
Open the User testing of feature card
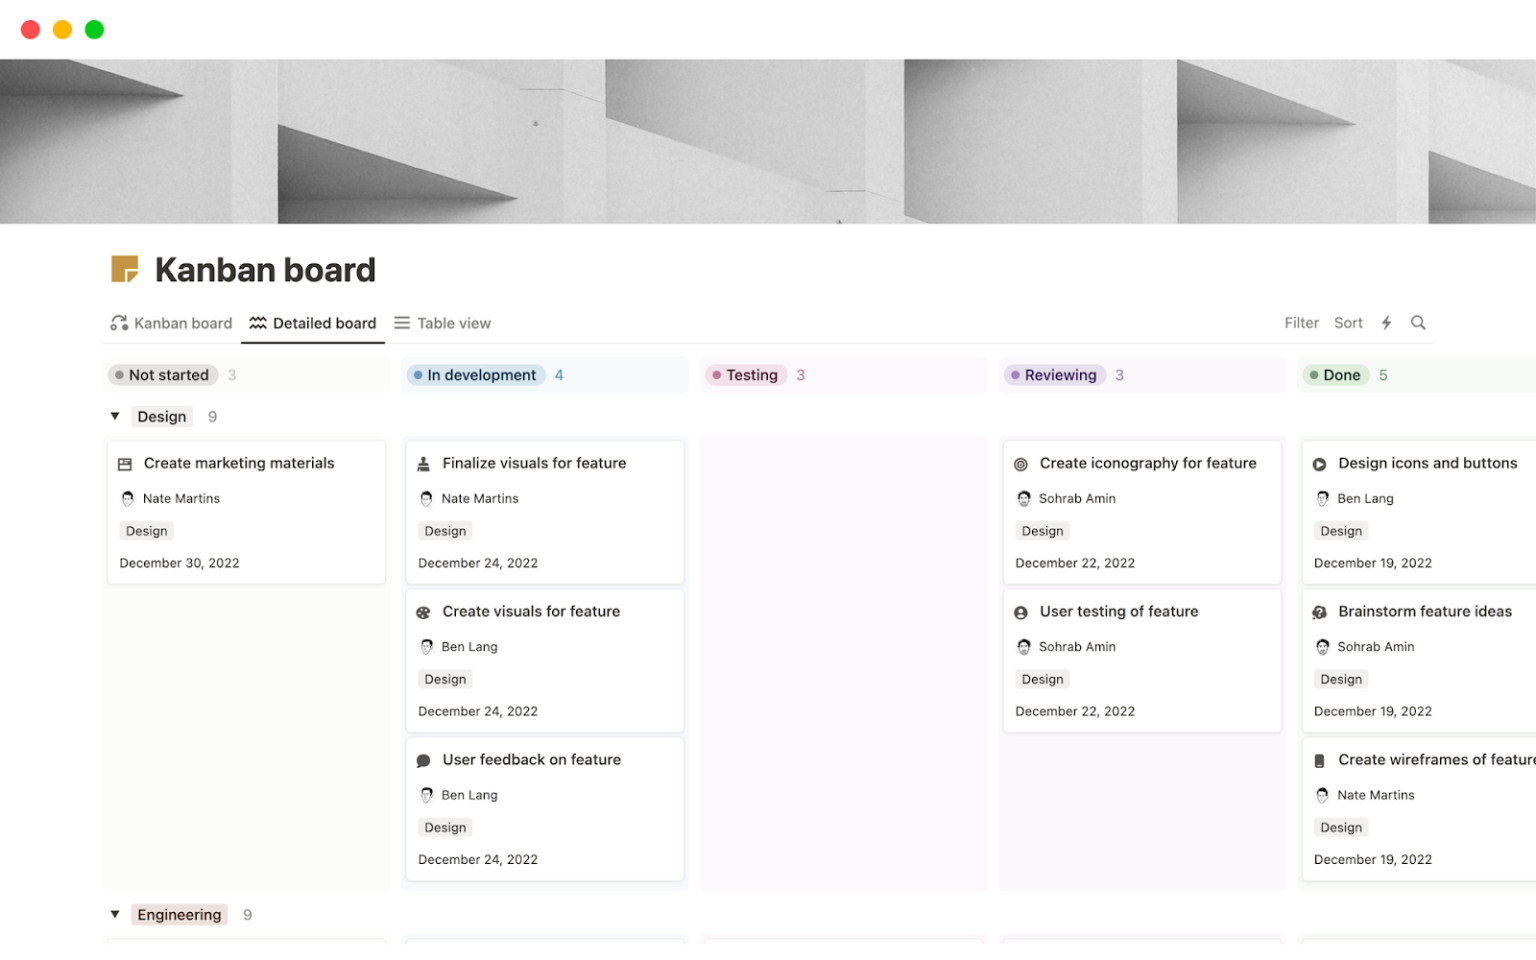1118,611
